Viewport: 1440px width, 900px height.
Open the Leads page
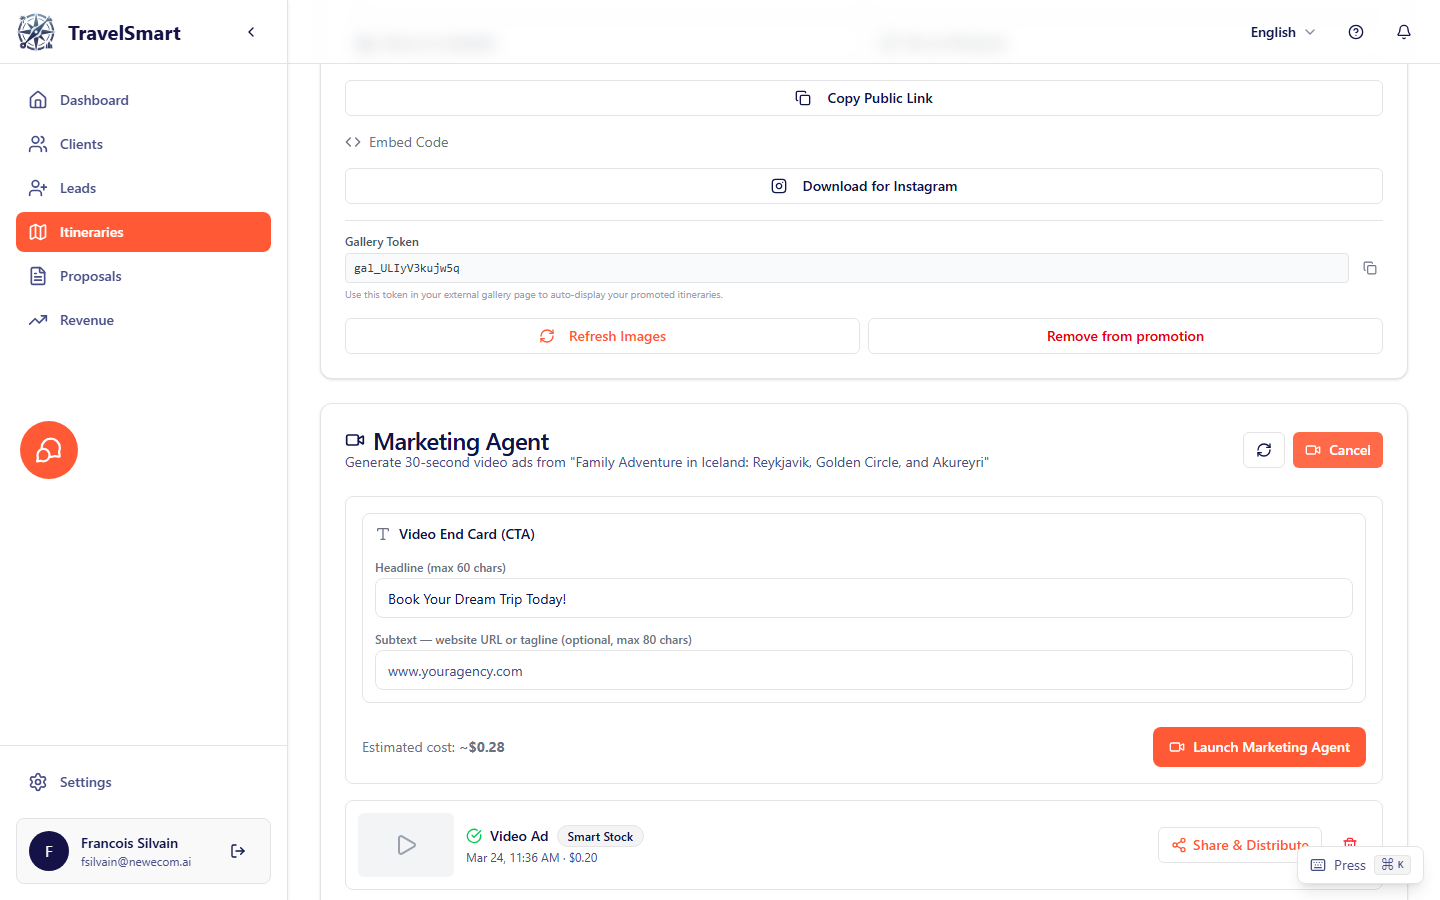coord(78,188)
